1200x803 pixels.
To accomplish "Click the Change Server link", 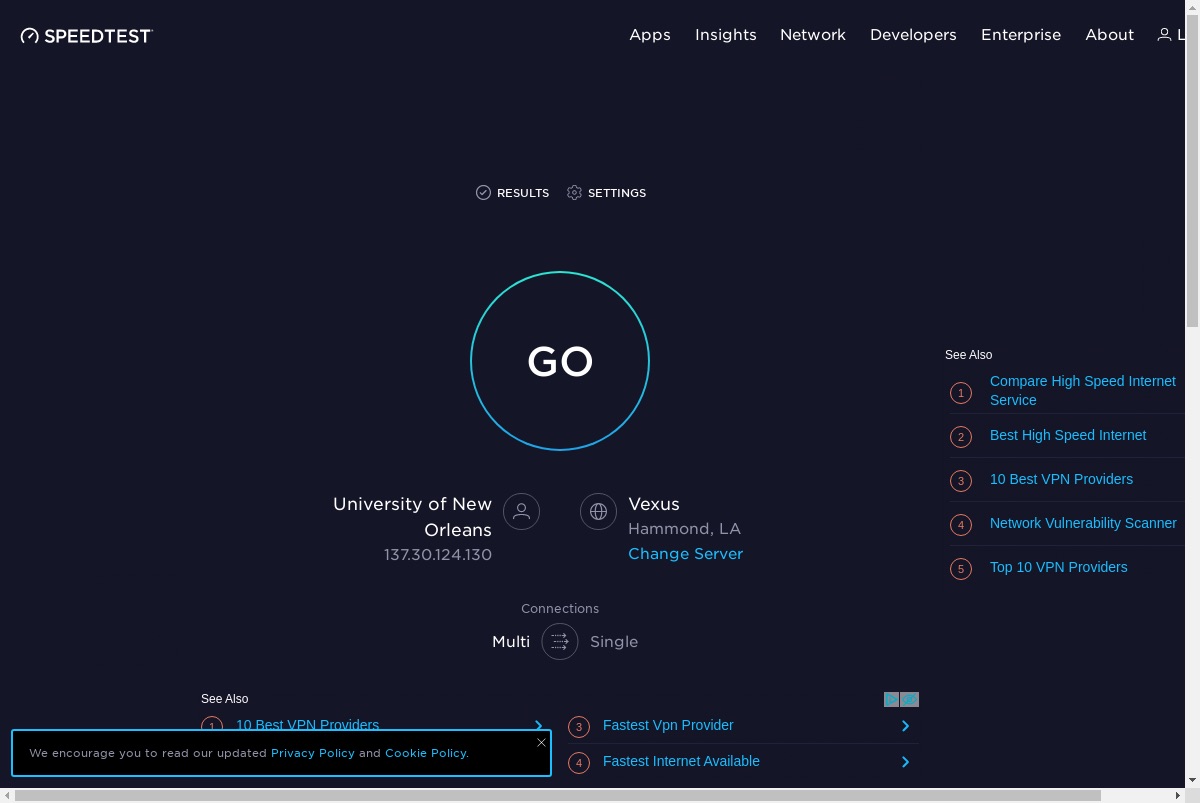I will 685,554.
